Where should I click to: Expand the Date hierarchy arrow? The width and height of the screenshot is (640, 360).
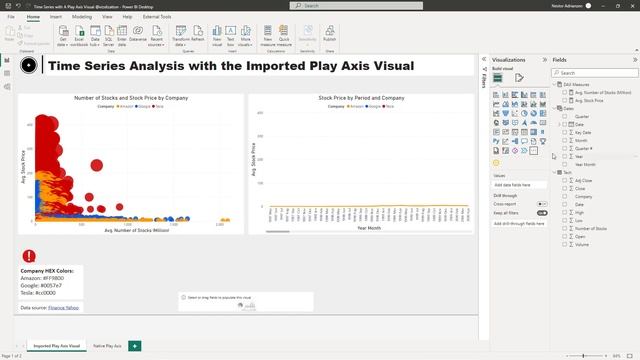[x=560, y=124]
